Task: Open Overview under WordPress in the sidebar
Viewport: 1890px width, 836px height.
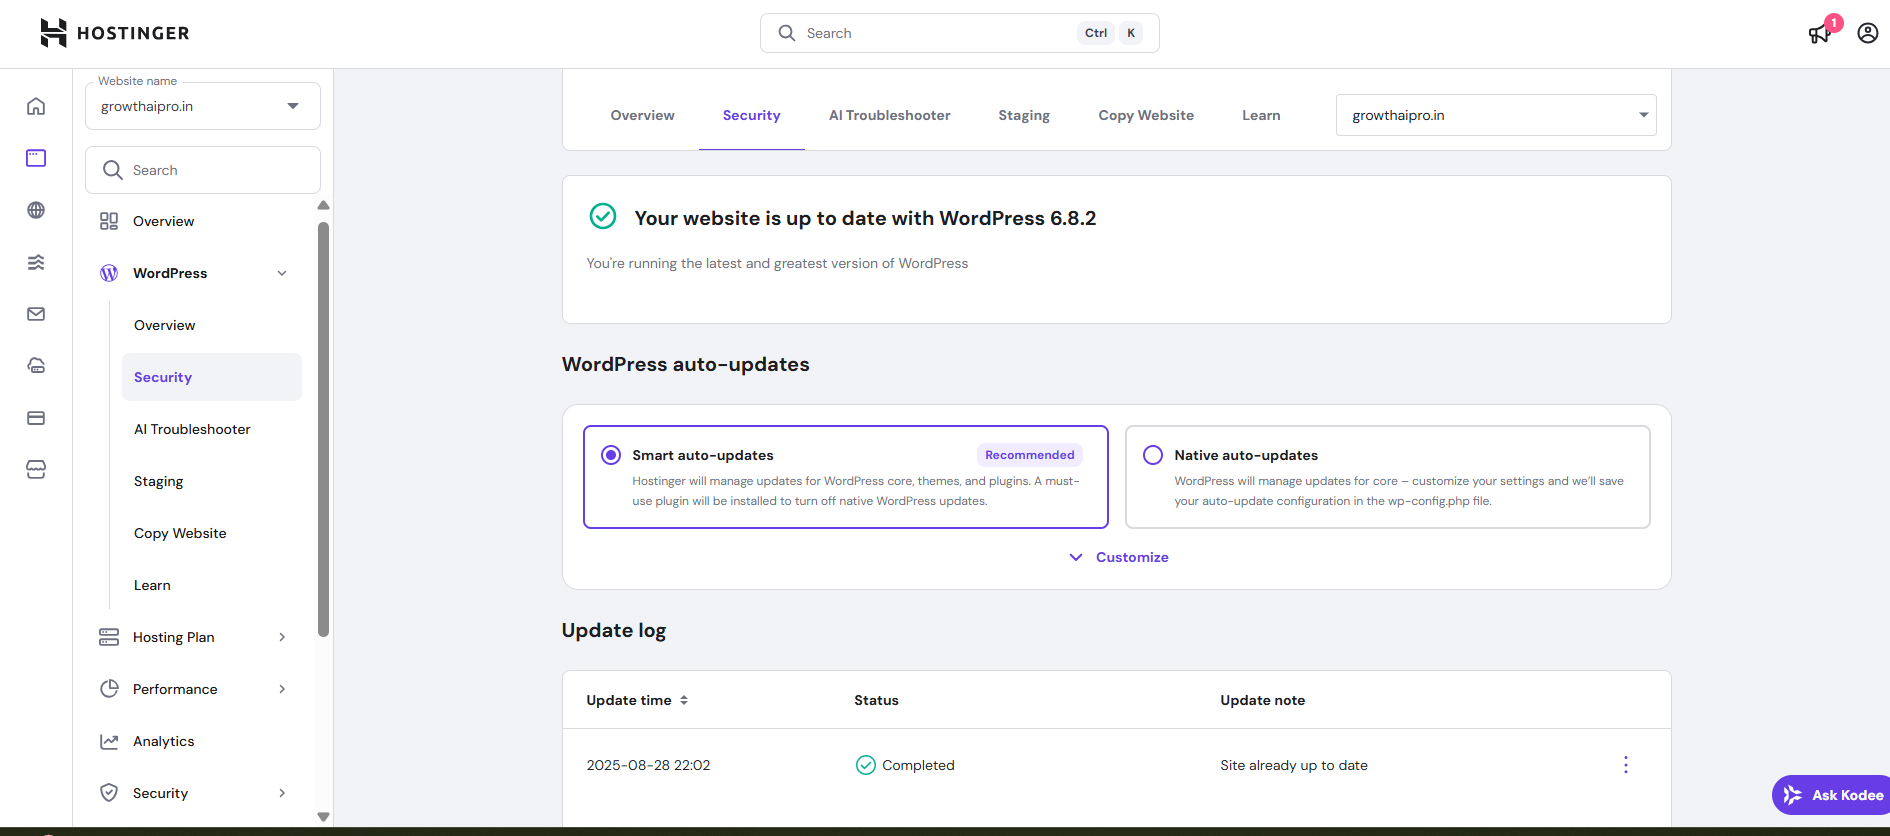Action: coord(212,325)
